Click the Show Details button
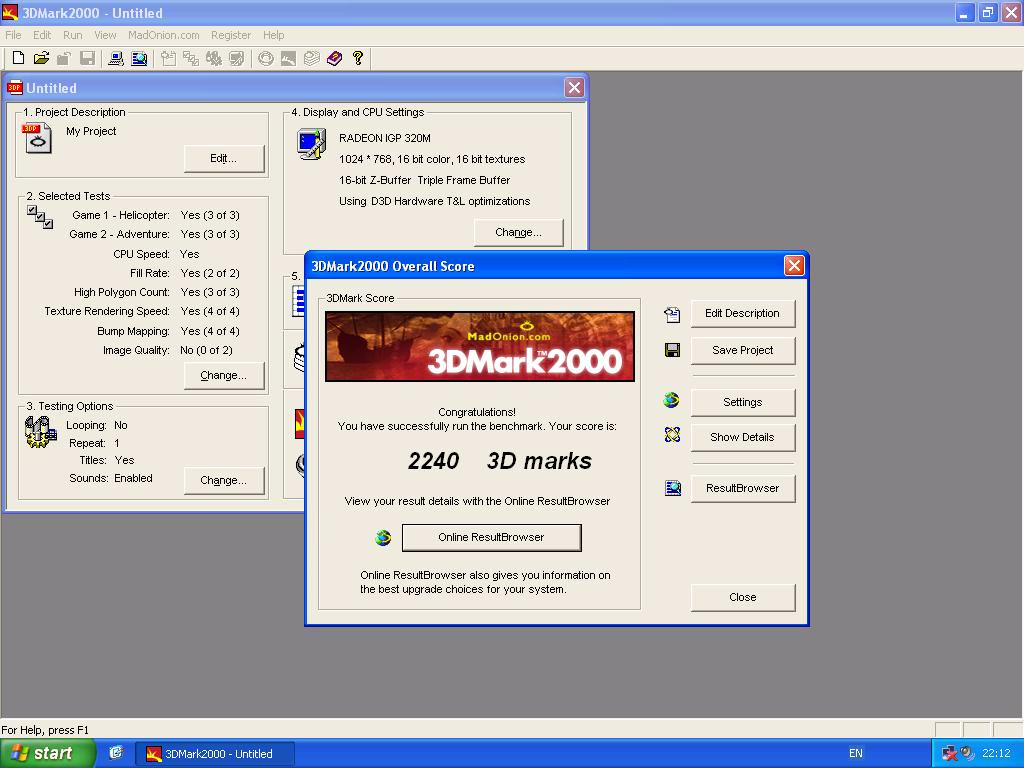1024x768 pixels. (x=743, y=437)
